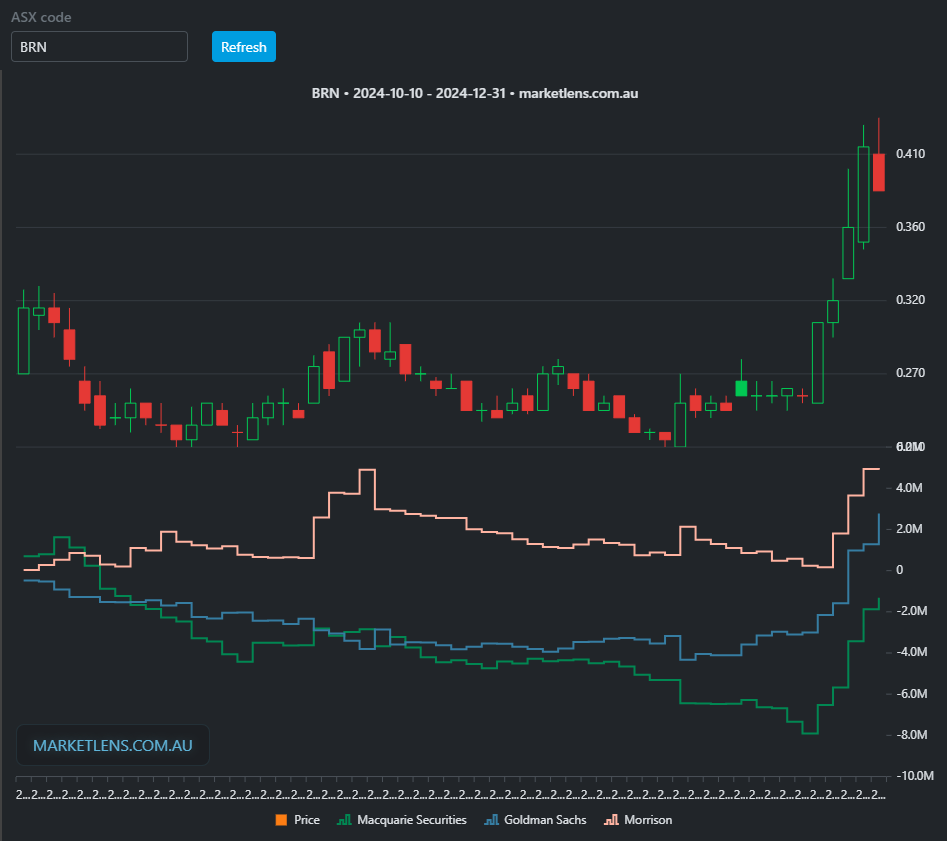Open the MARKETLENS.COM.AU watermark link
947x841 pixels.
pyautogui.click(x=113, y=745)
